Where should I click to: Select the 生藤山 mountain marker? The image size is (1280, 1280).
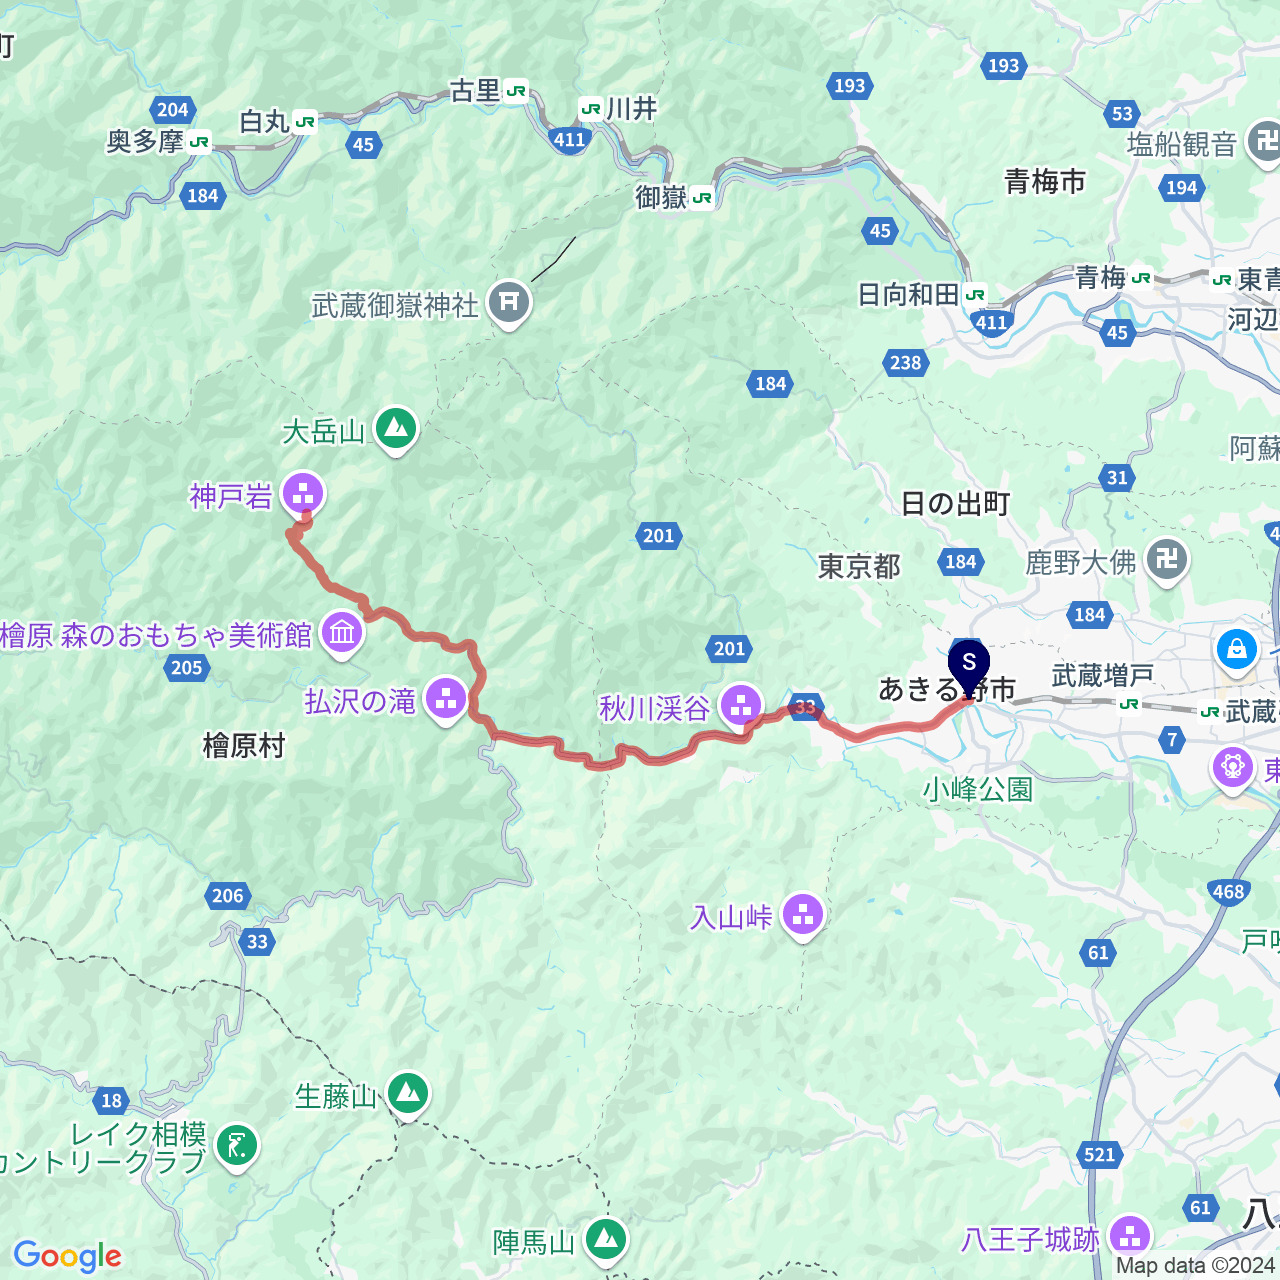pyautogui.click(x=408, y=1094)
